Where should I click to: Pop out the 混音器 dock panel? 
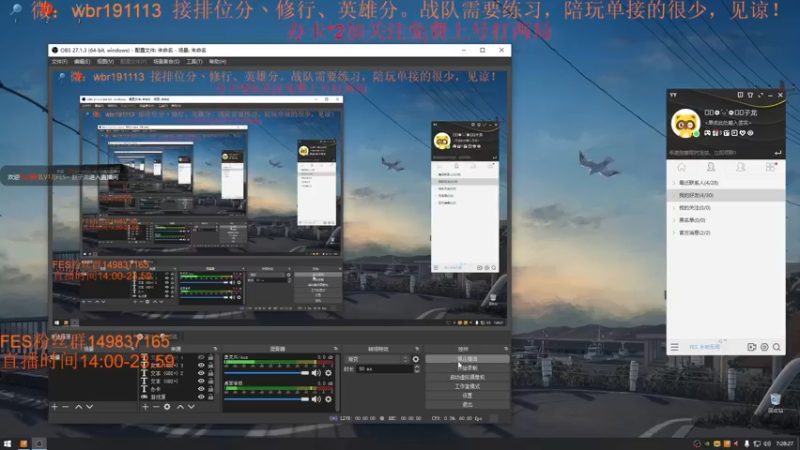pos(335,349)
